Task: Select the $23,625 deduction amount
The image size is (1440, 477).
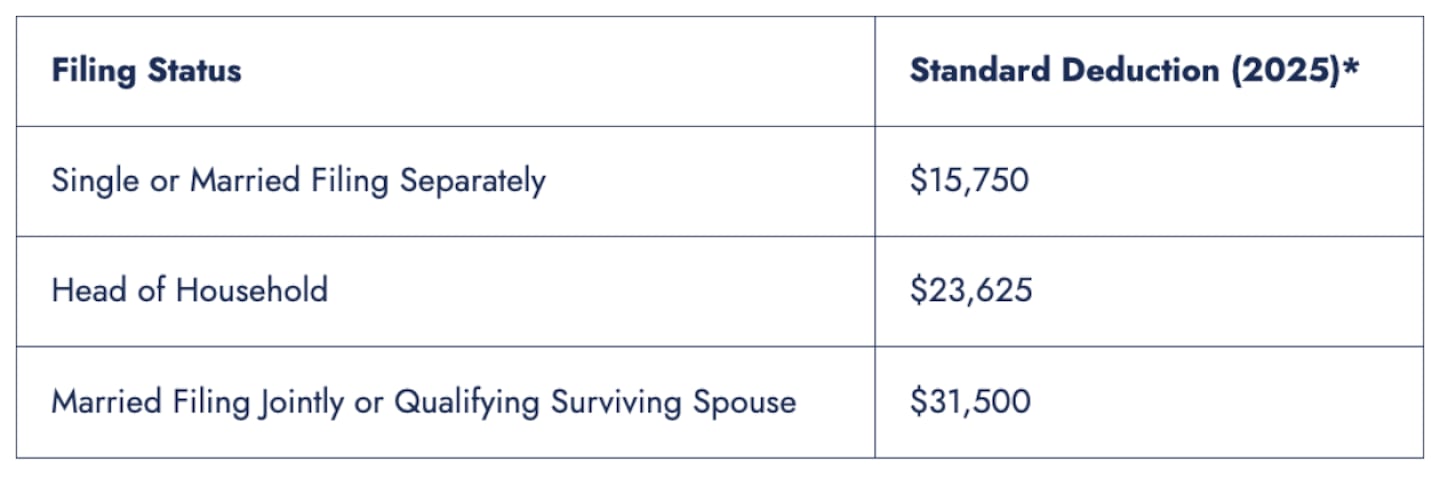Action: click(x=971, y=291)
